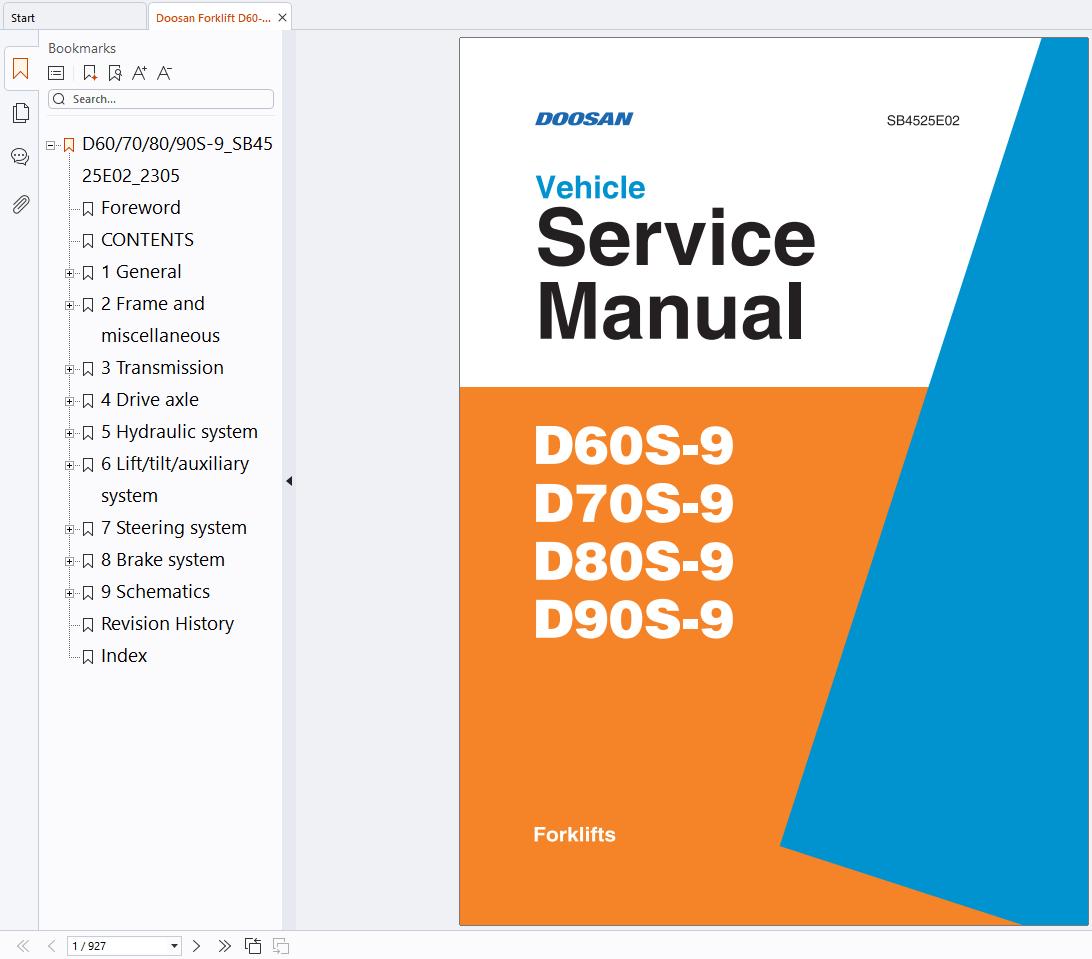Expand the 1 General bookmark
Image resolution: width=1092 pixels, height=959 pixels.
tap(69, 273)
